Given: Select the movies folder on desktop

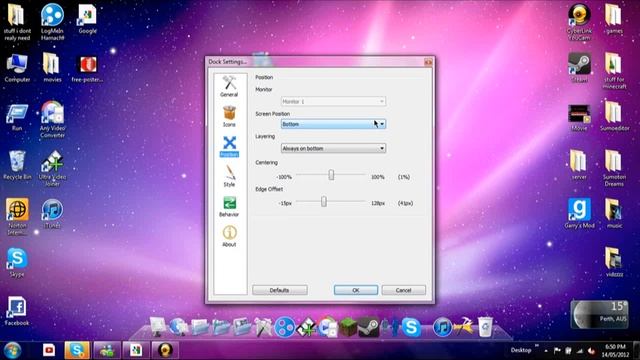Looking at the screenshot, I should point(52,68).
